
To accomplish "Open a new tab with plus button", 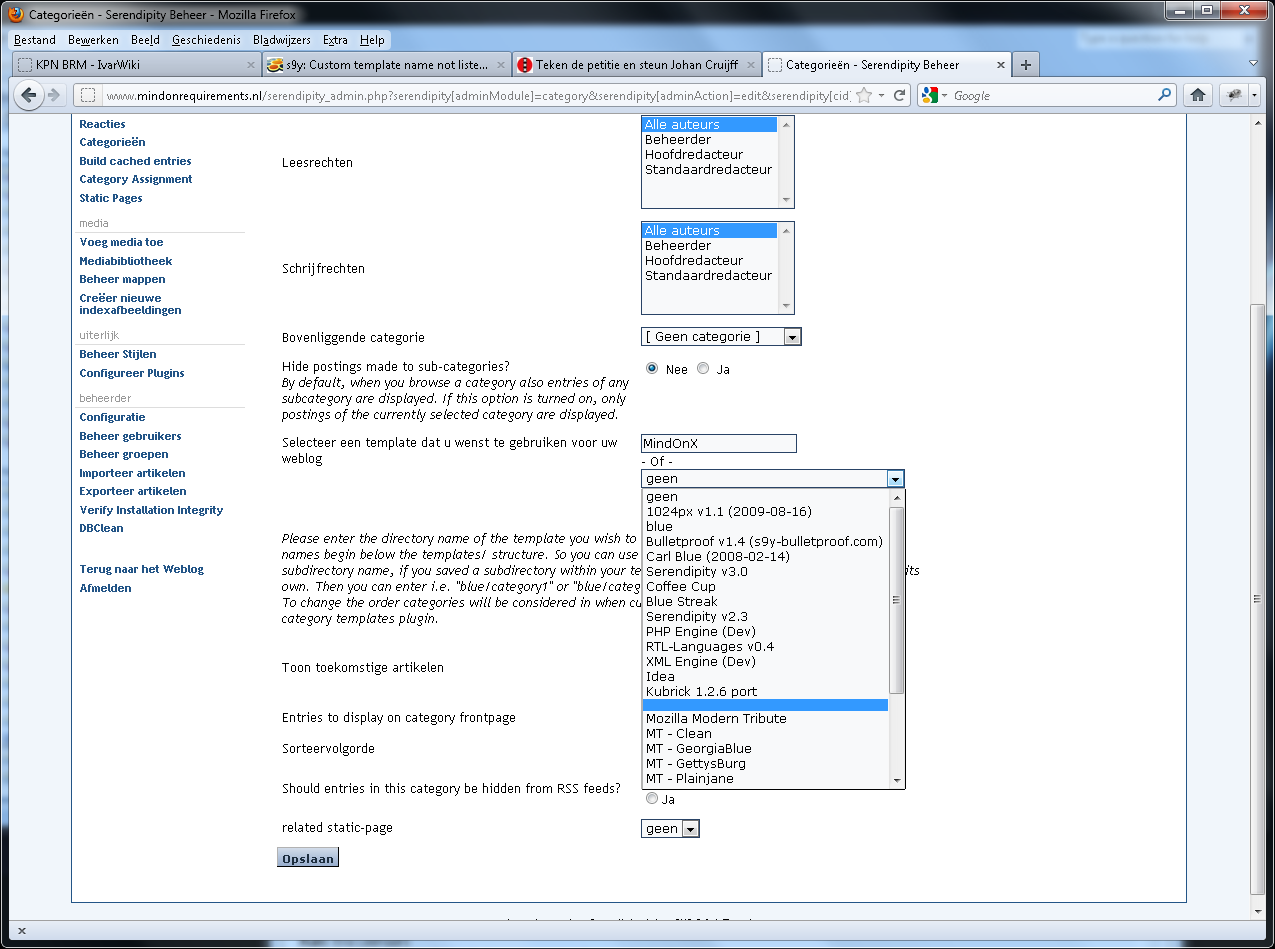I will tap(1025, 65).
